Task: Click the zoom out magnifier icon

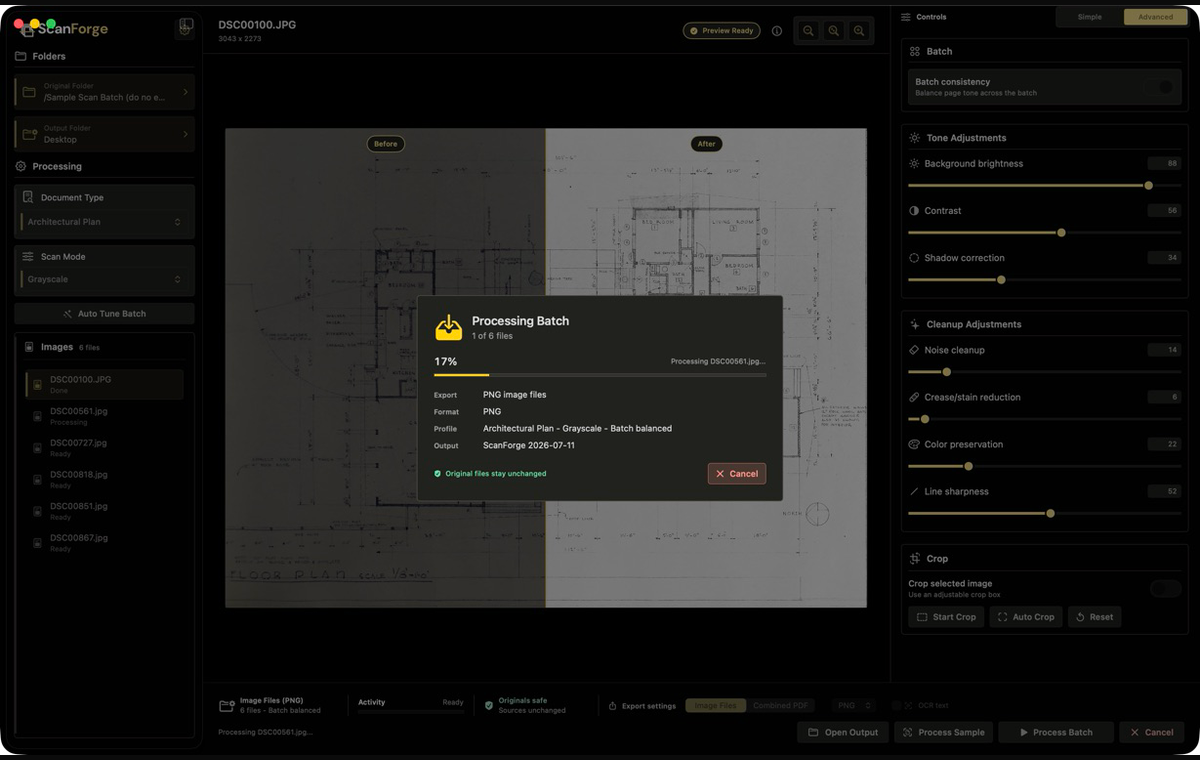Action: click(808, 31)
